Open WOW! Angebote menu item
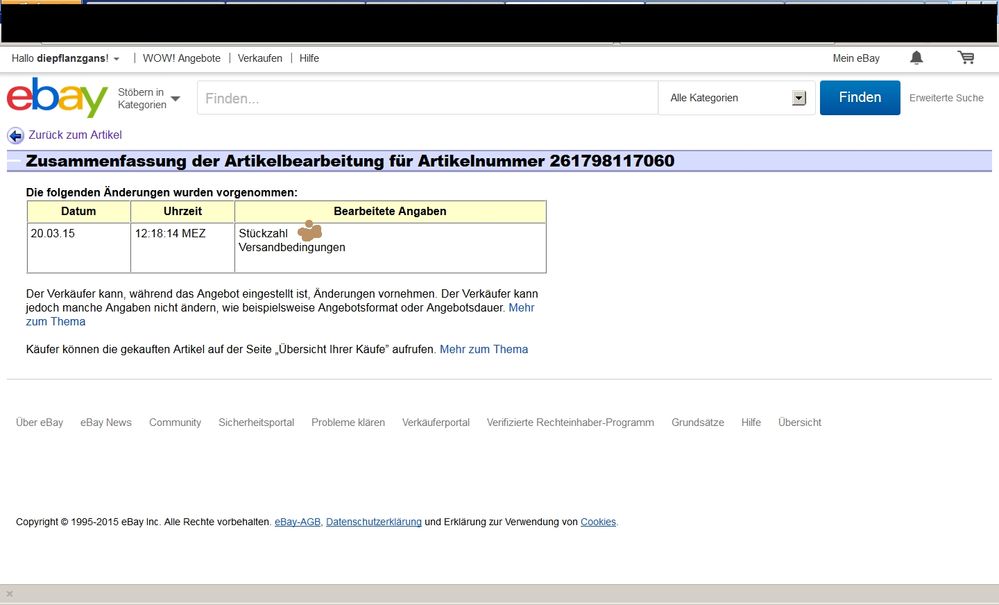Image resolution: width=999 pixels, height=605 pixels. click(x=182, y=59)
